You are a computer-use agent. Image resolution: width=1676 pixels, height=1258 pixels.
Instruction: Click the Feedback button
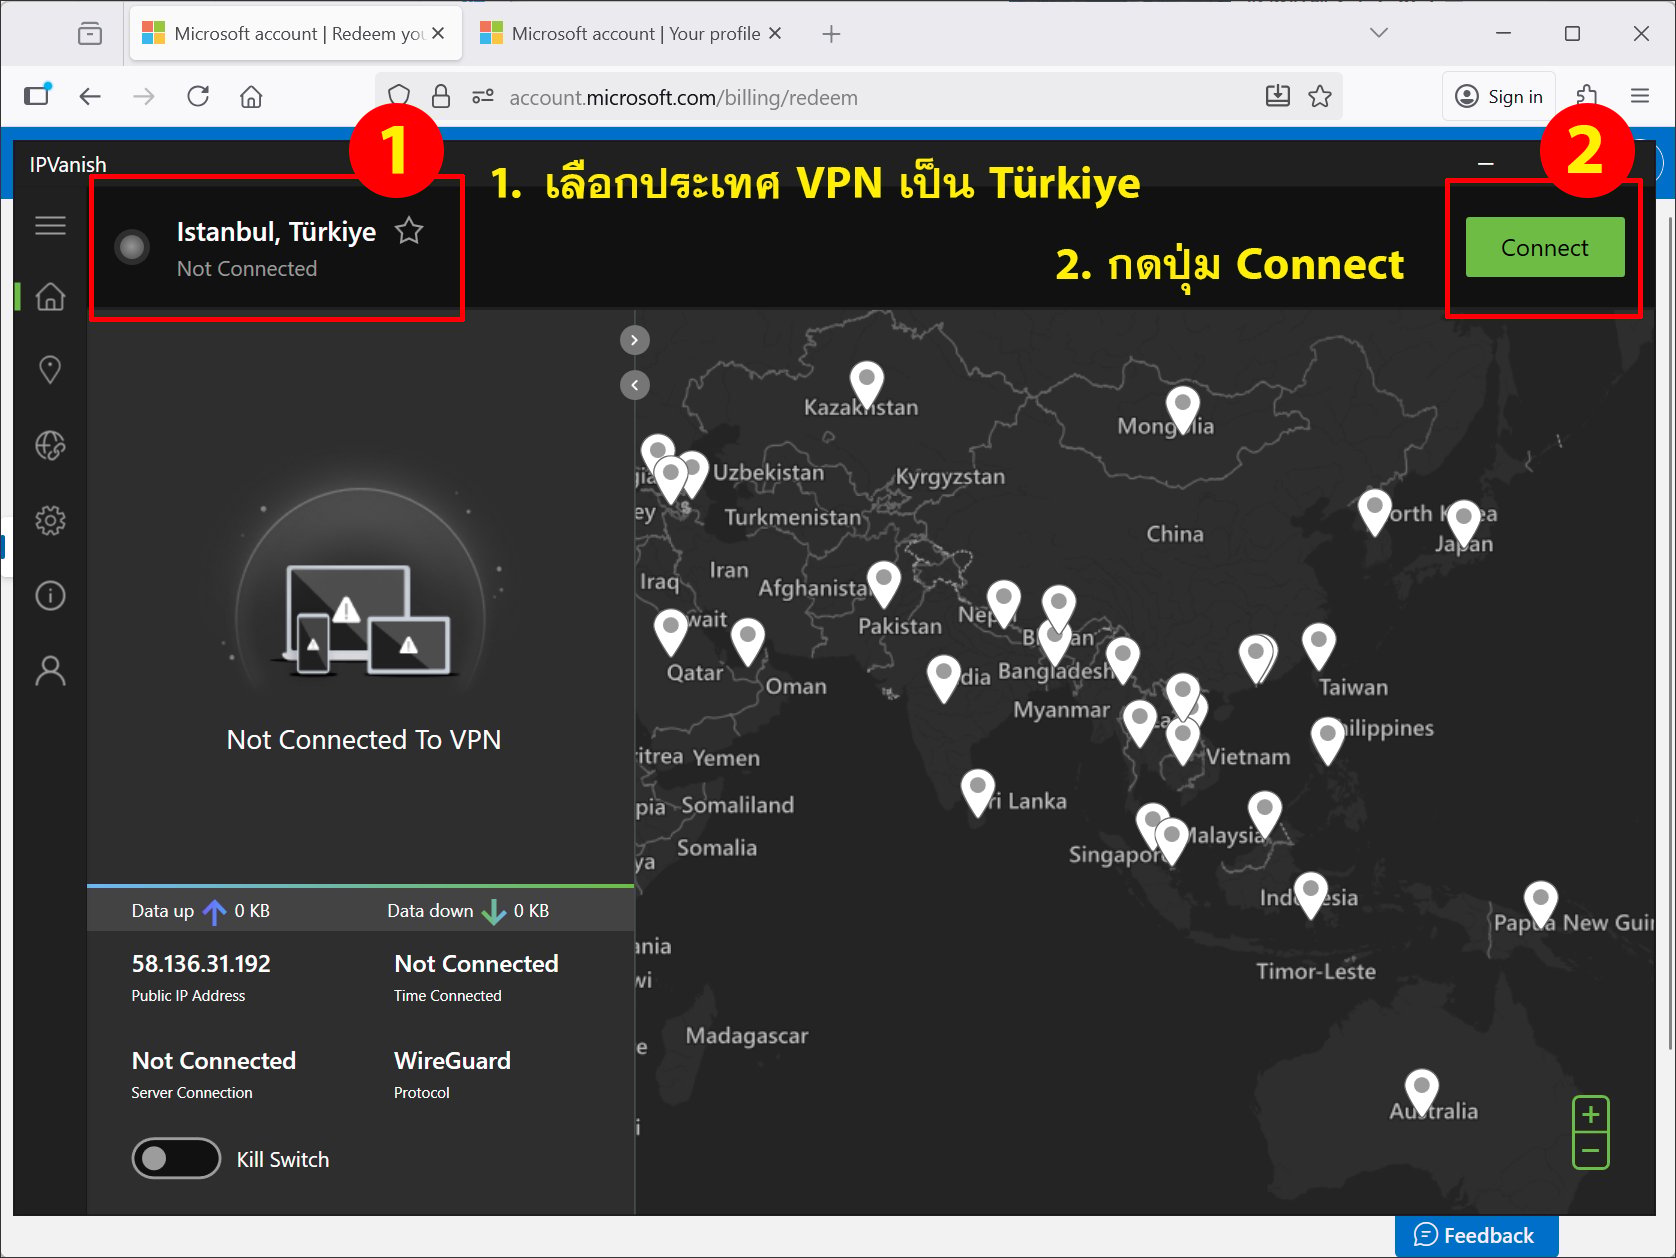(1476, 1236)
